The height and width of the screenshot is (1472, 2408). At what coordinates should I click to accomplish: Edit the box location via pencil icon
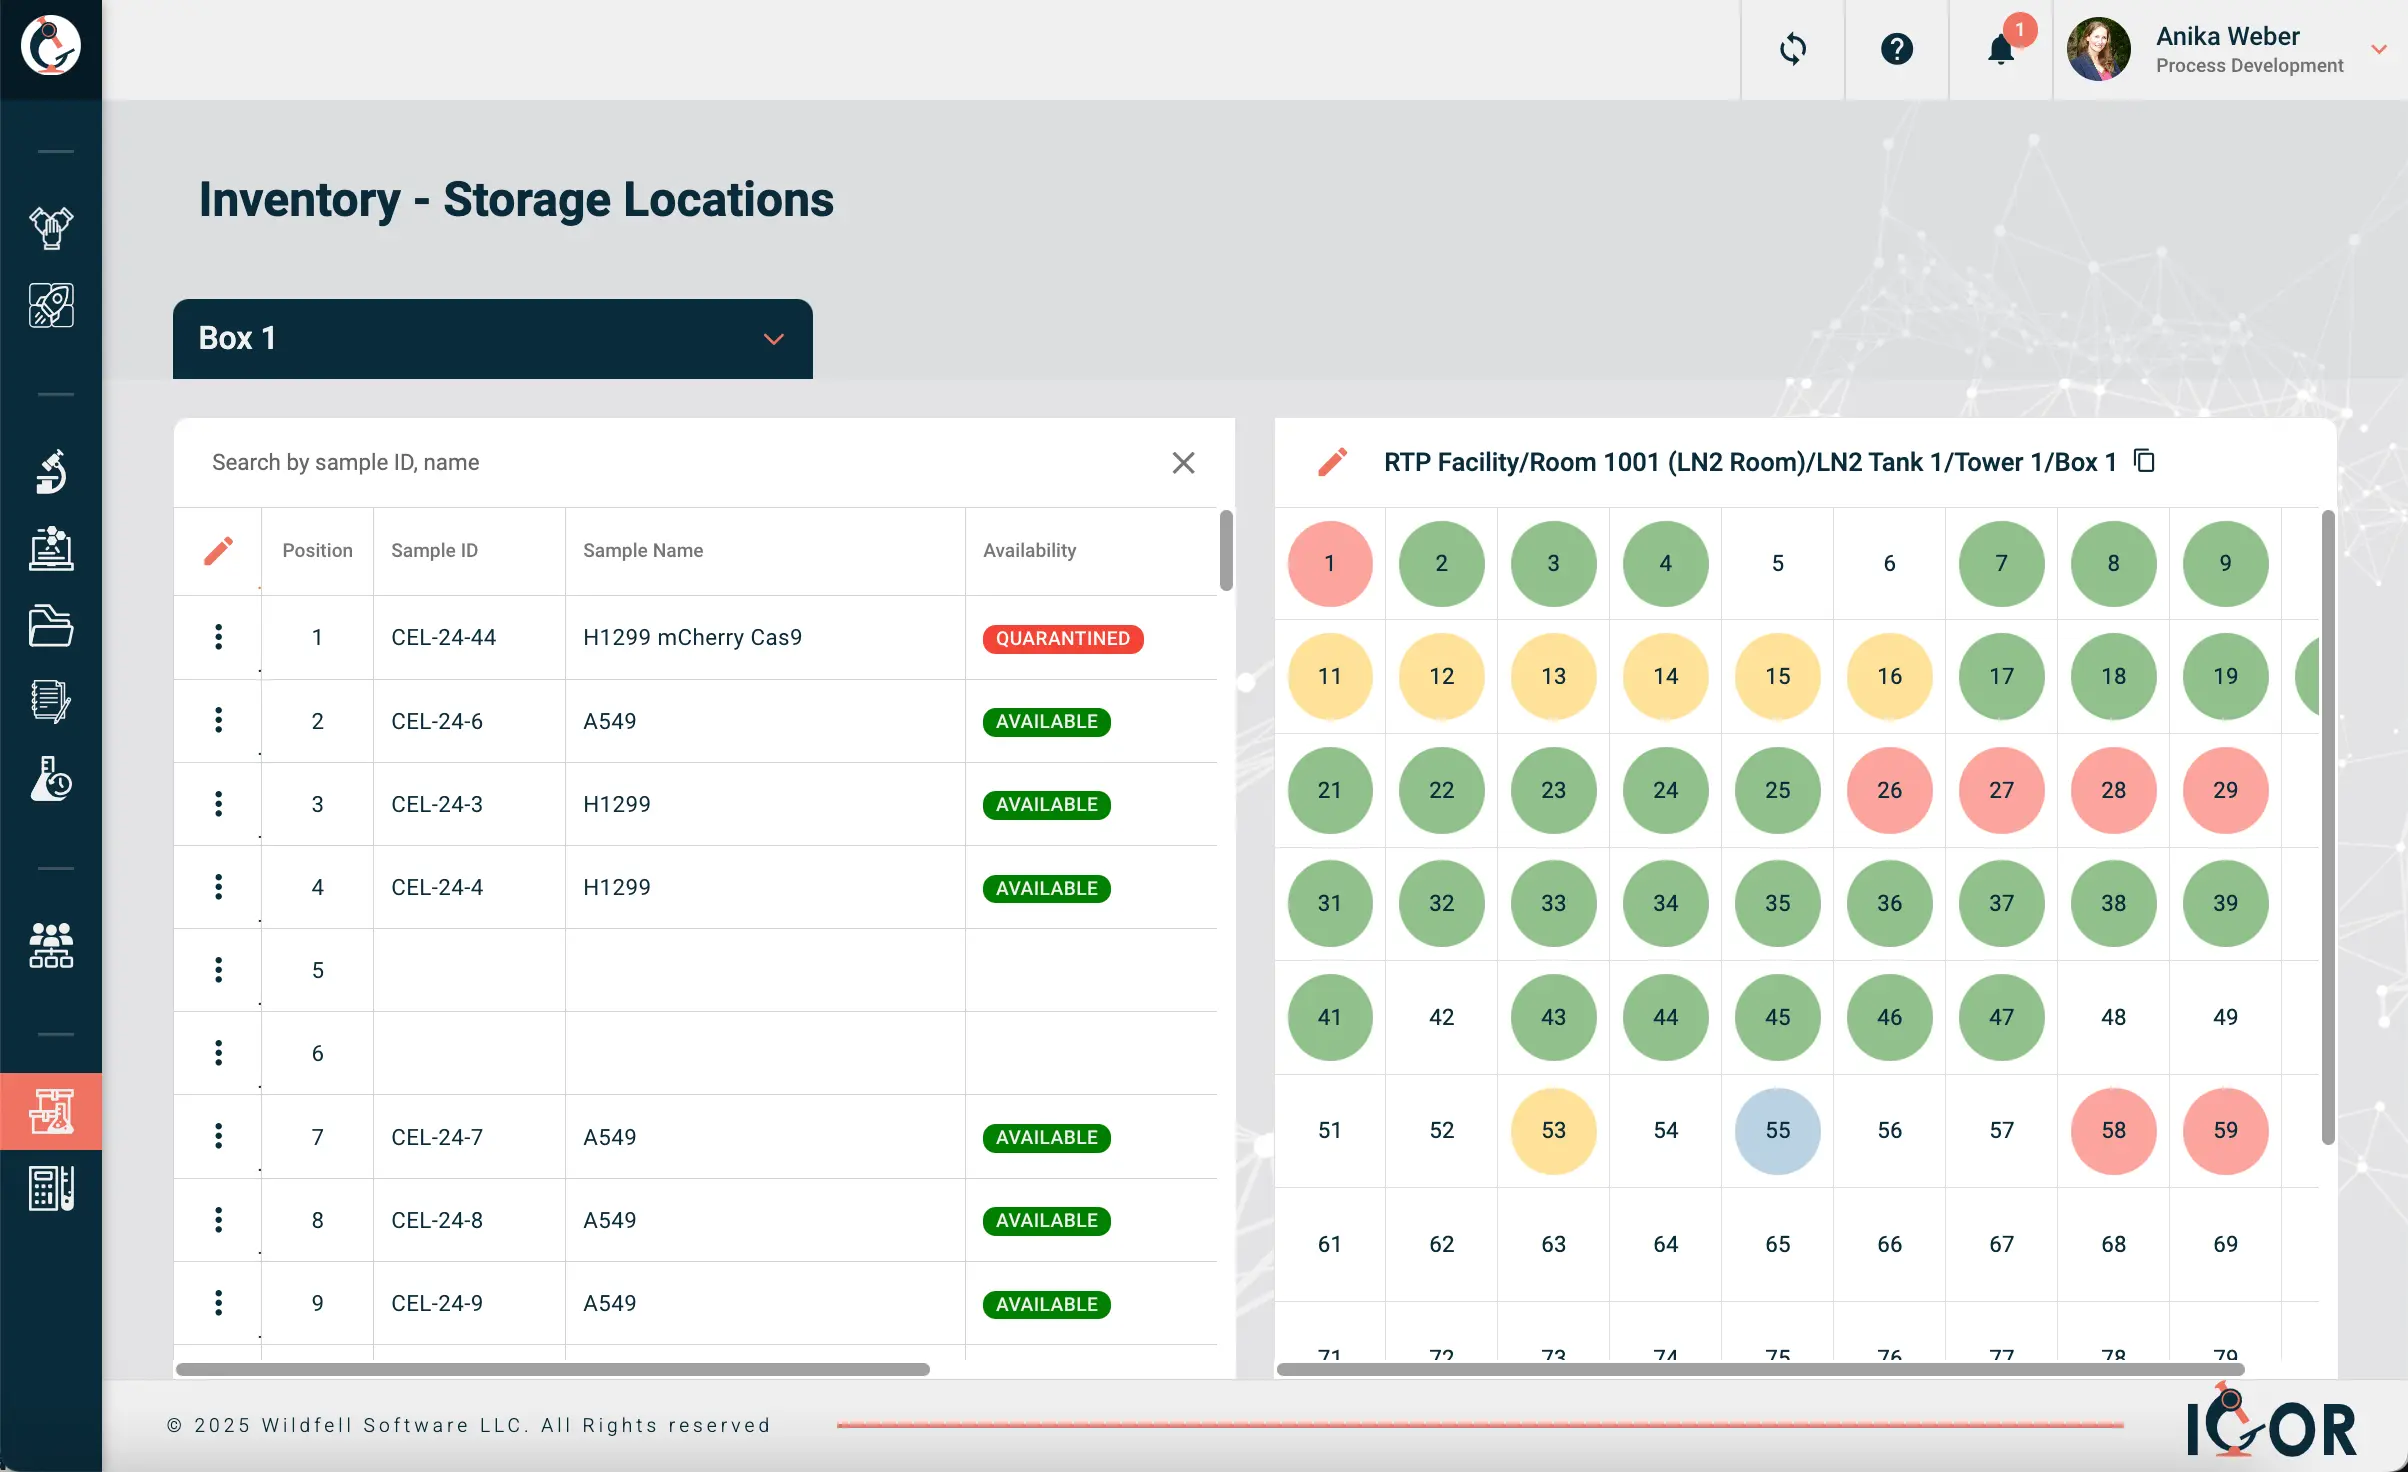(1331, 461)
